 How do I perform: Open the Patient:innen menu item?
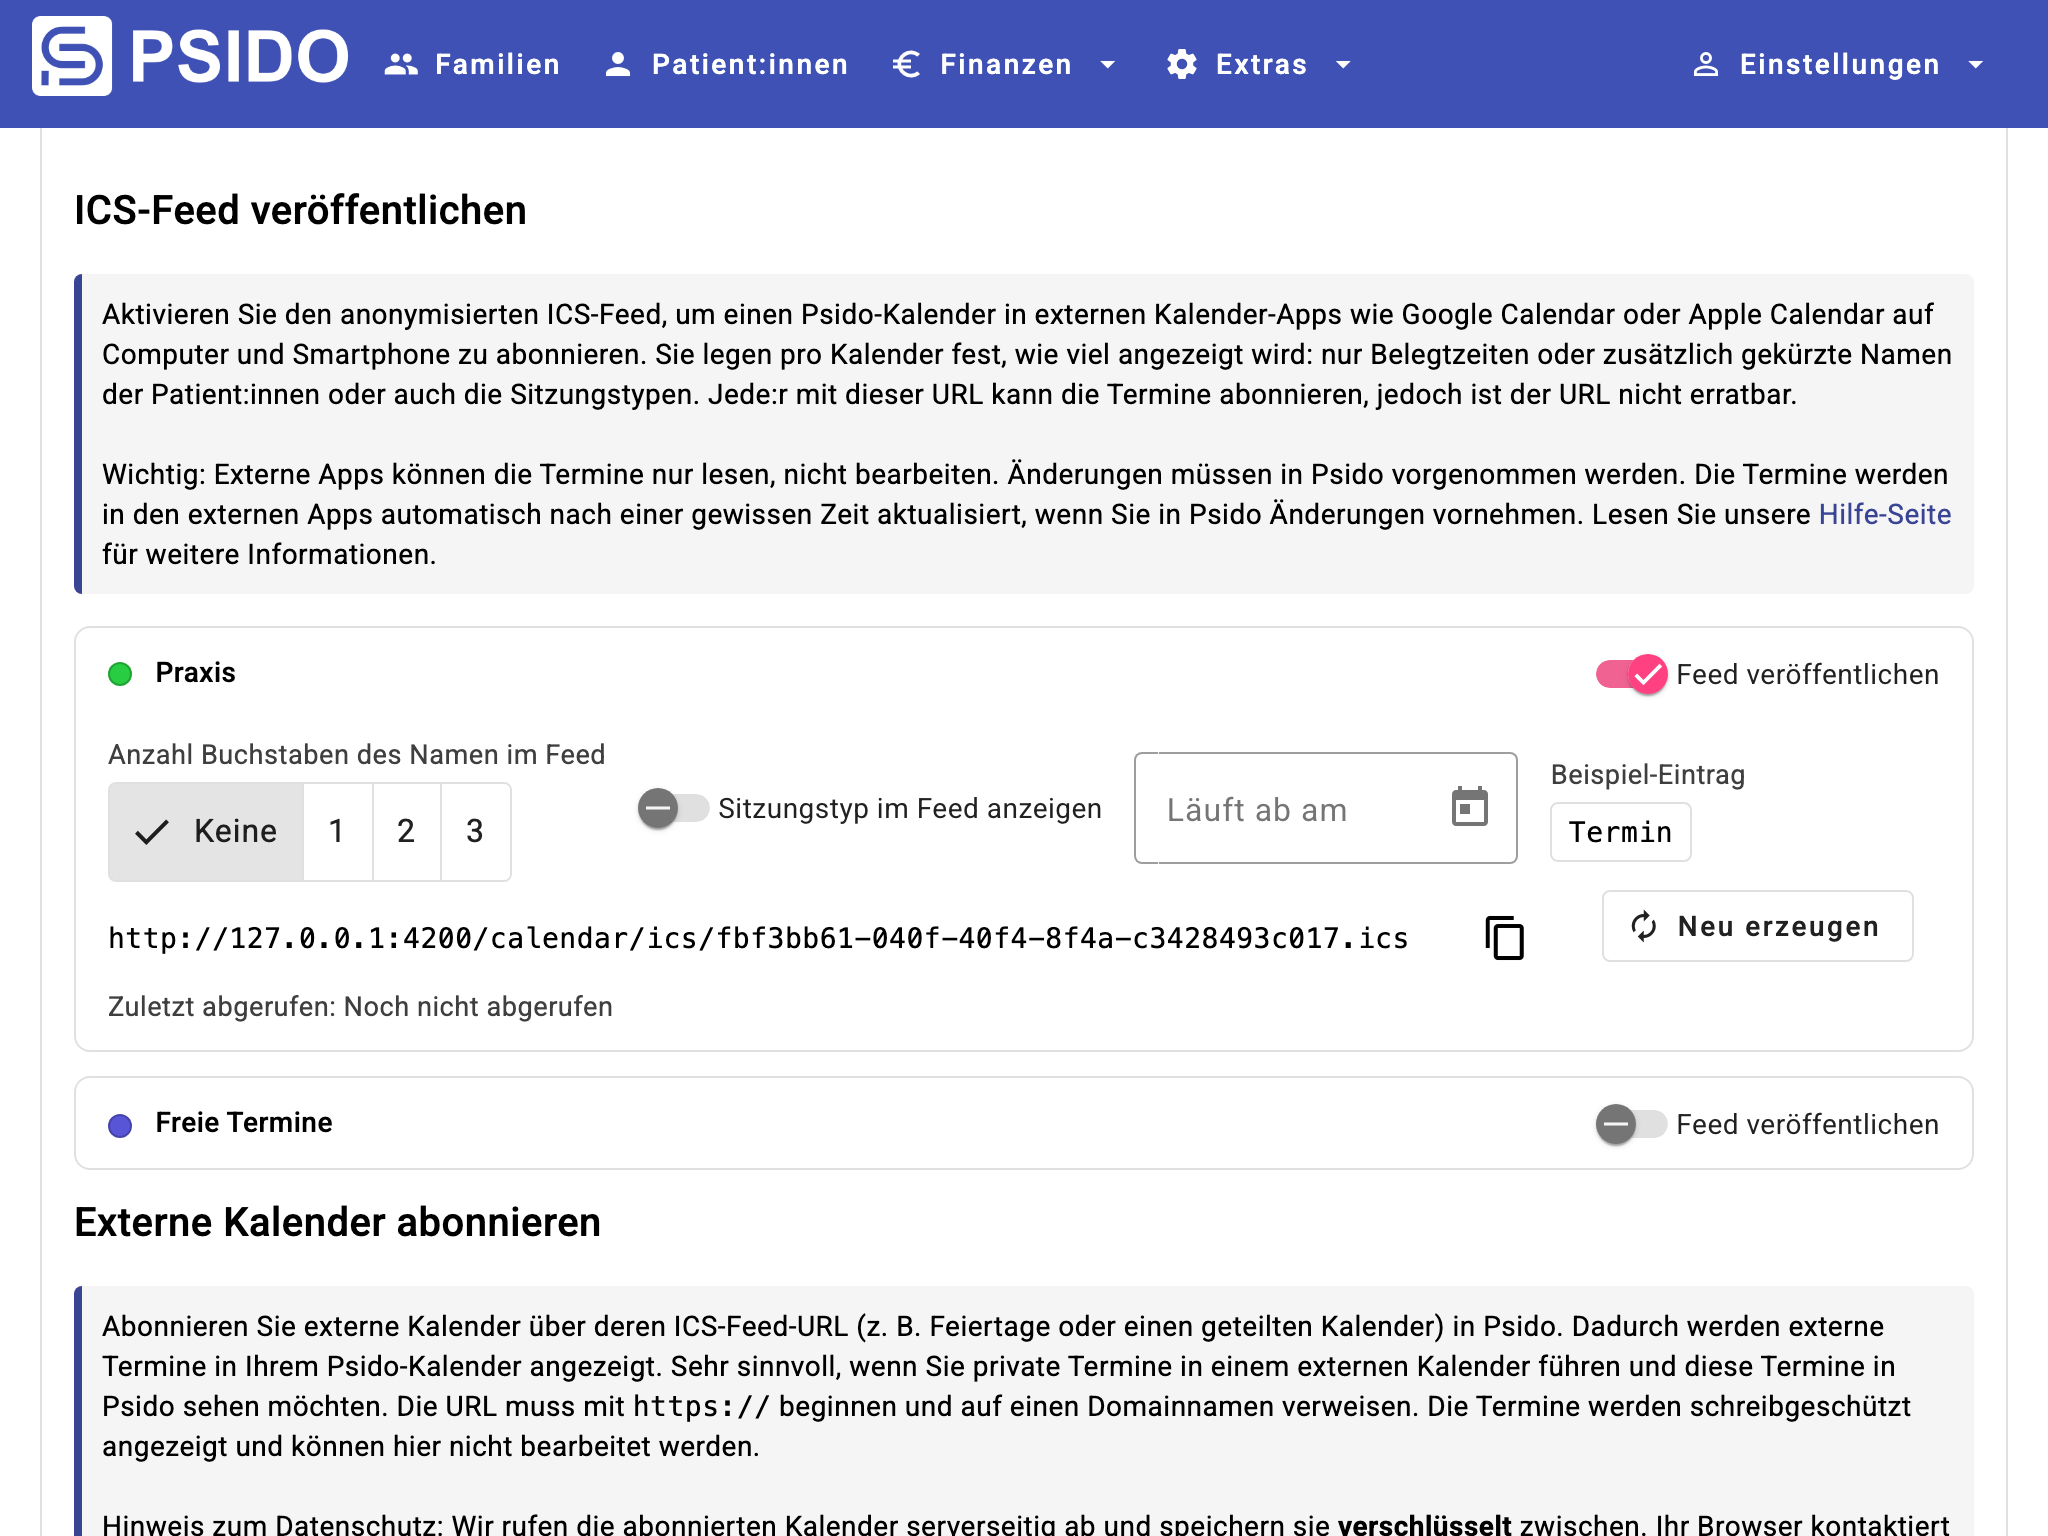click(x=727, y=65)
